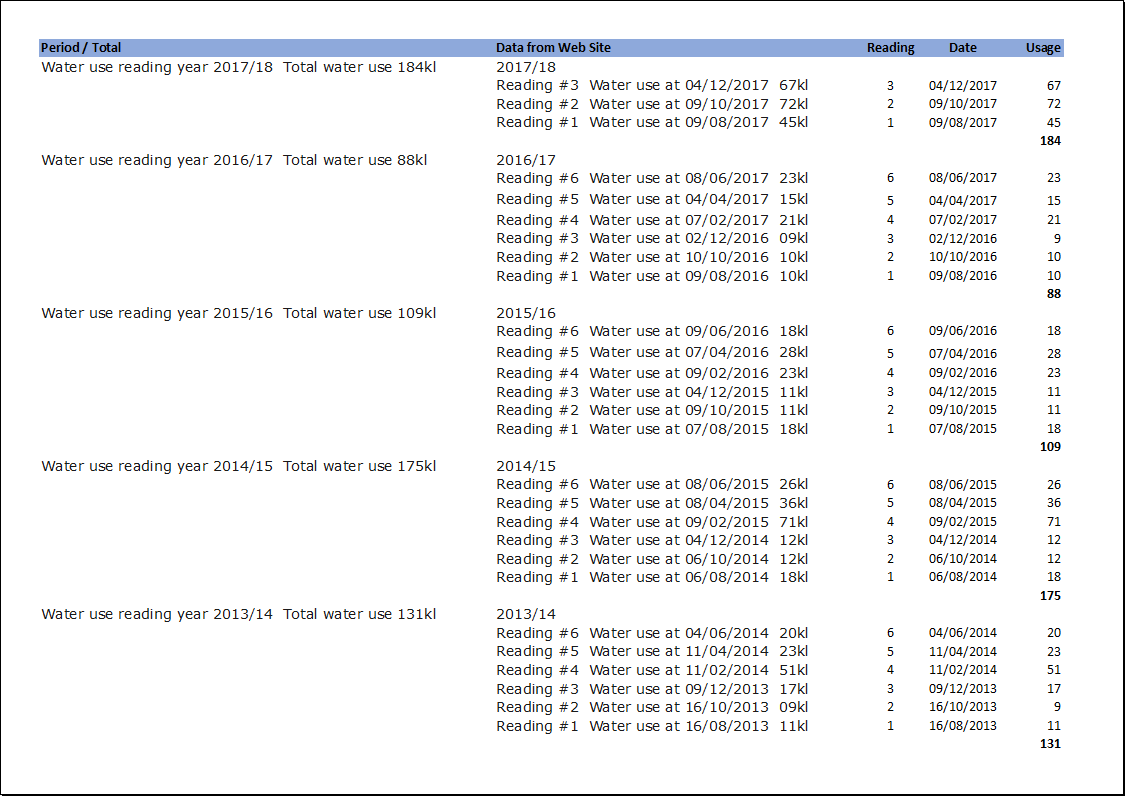This screenshot has width=1125, height=796.
Task: Click the 2016/17 total water use 88kl cell
Action: tap(234, 160)
